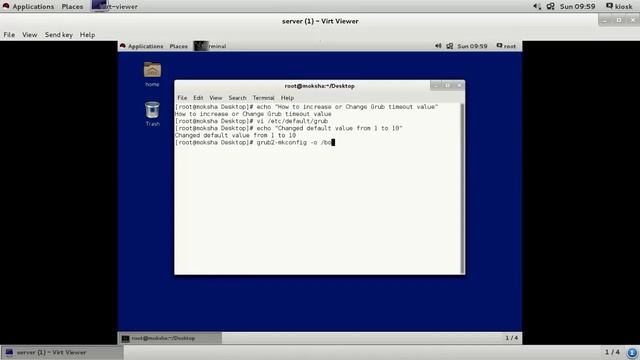Select guest taskbar entry root@moksha:~/Desktop

[170, 338]
